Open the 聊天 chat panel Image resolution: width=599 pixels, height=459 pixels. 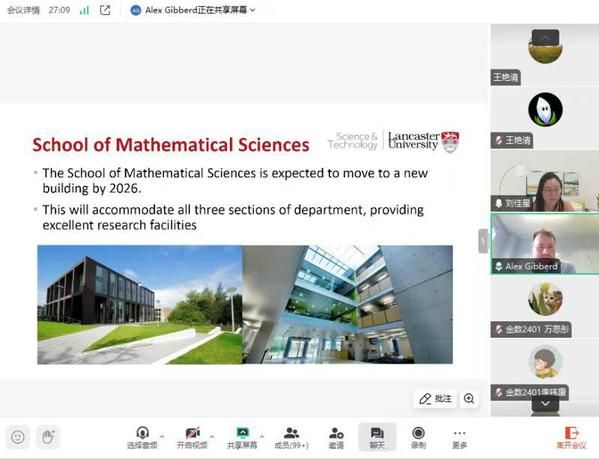377,437
